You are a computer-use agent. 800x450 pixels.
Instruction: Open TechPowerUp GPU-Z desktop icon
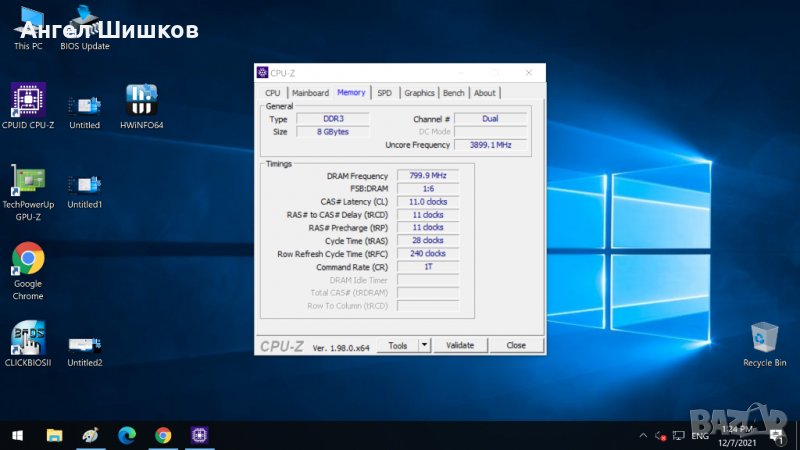pyautogui.click(x=28, y=181)
